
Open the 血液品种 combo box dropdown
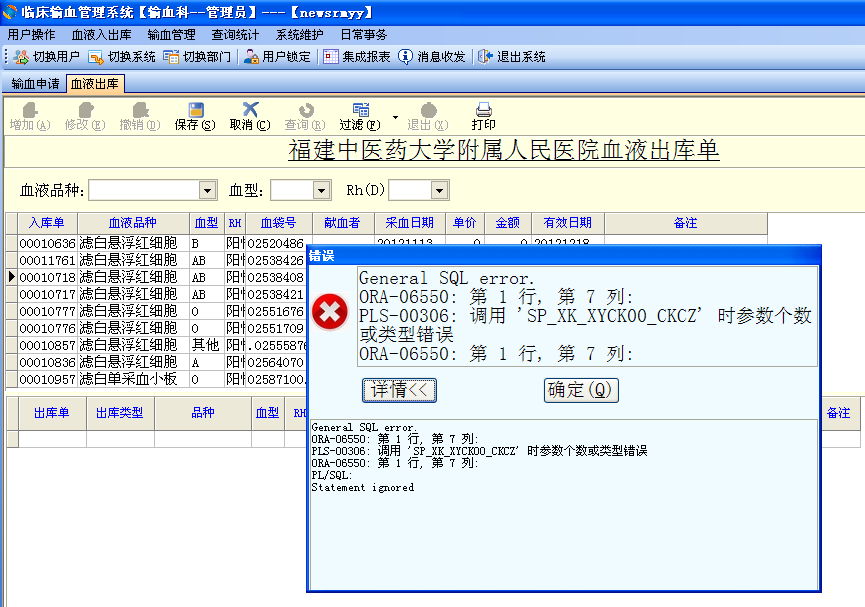(207, 190)
